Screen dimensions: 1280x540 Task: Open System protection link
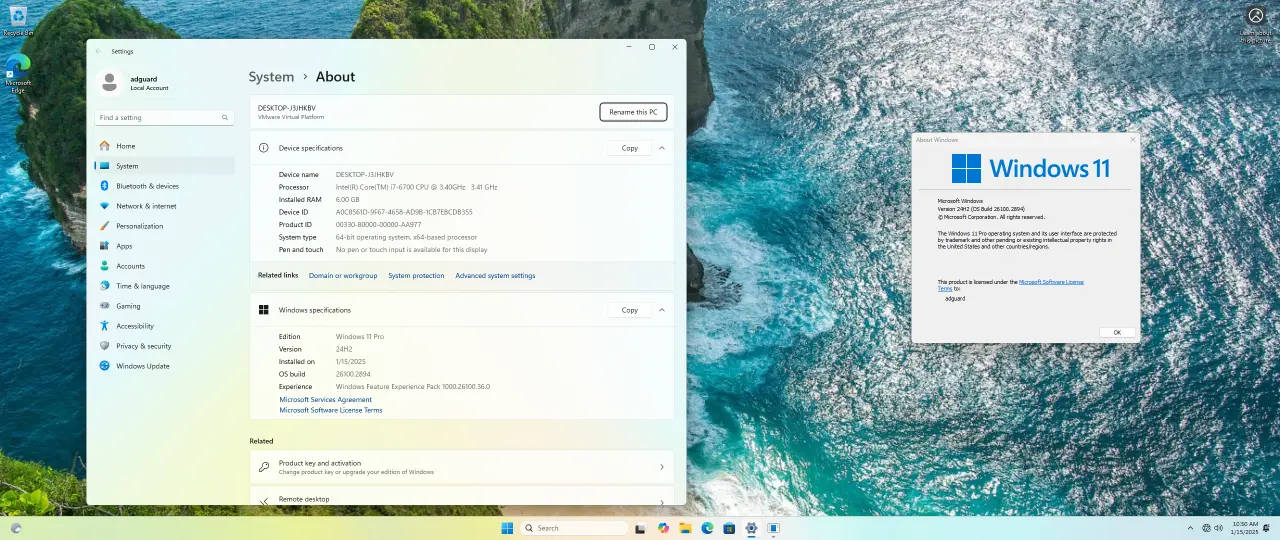click(x=416, y=276)
